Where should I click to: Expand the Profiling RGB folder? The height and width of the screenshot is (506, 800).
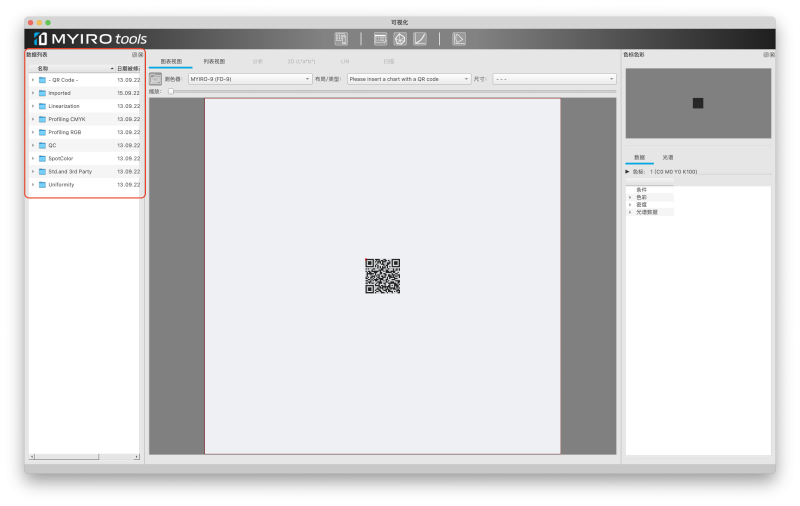click(x=33, y=132)
